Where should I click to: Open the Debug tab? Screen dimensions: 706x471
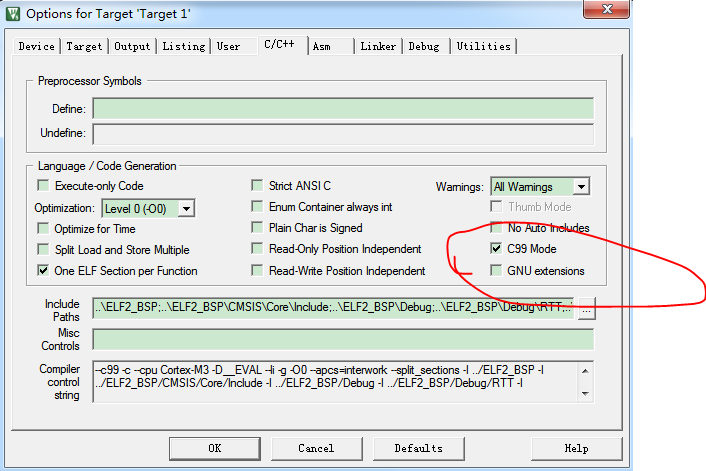point(423,46)
